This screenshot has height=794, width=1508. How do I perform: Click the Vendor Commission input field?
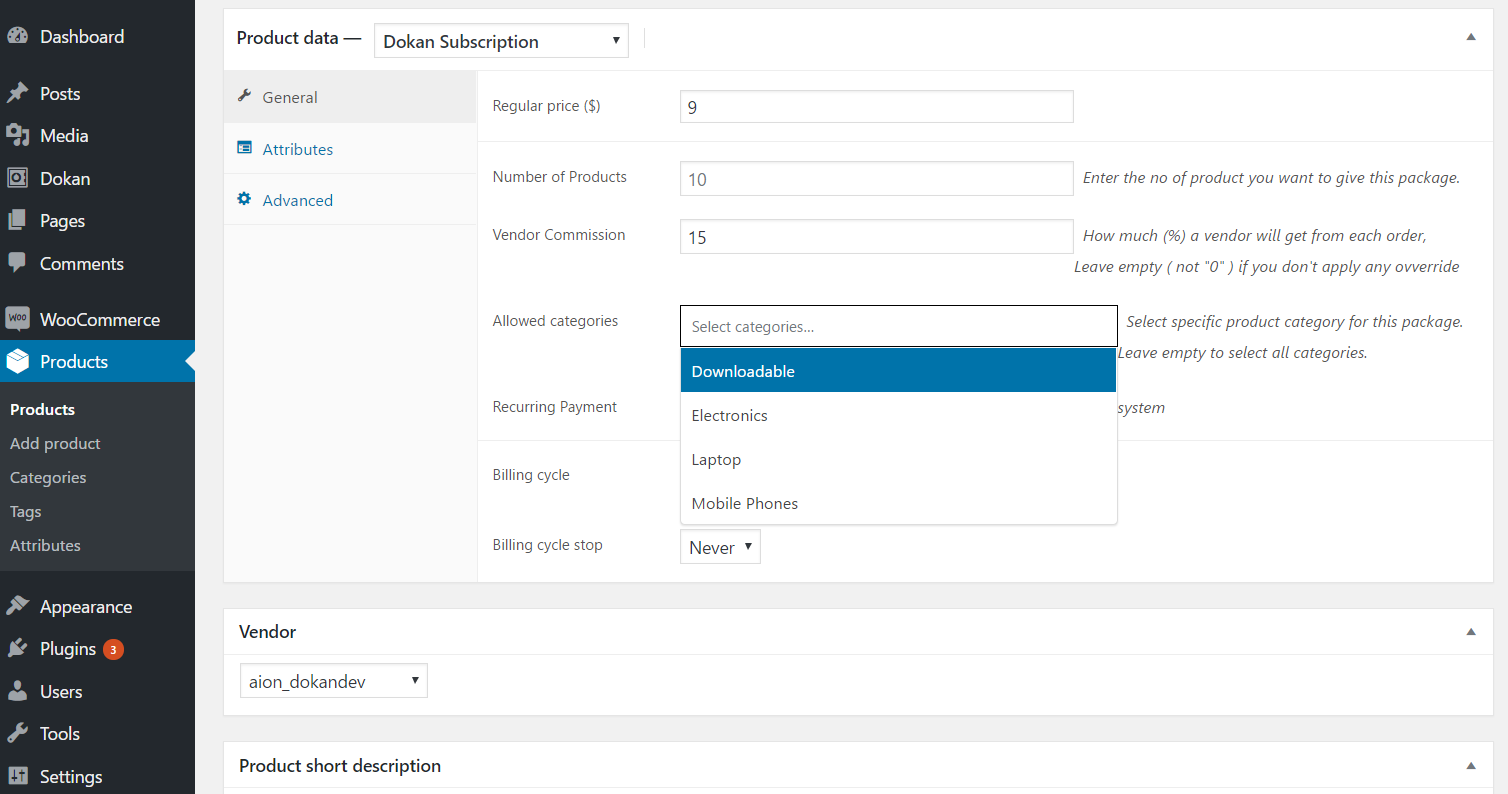[x=876, y=237]
